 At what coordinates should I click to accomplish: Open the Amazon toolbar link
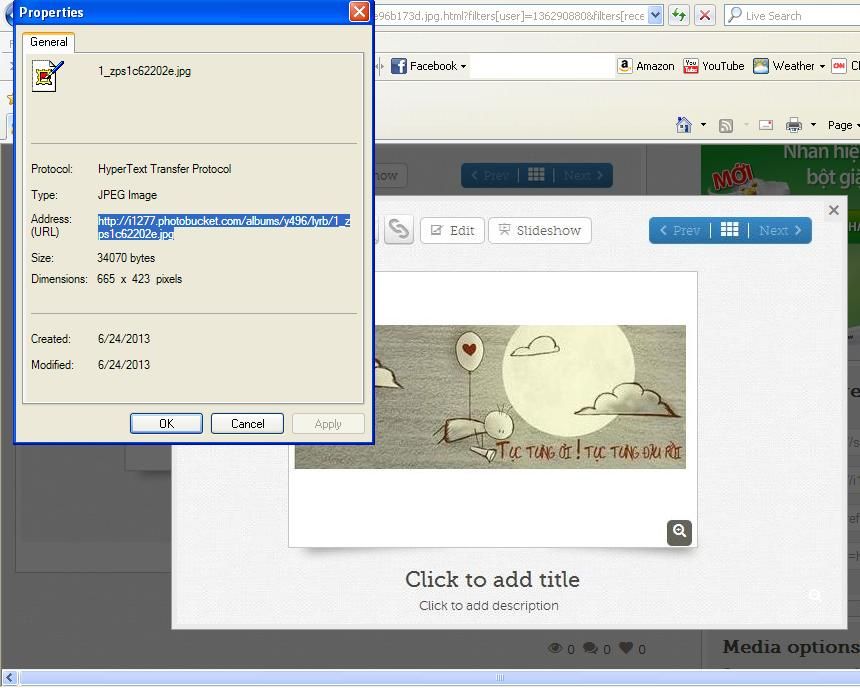[x=646, y=66]
